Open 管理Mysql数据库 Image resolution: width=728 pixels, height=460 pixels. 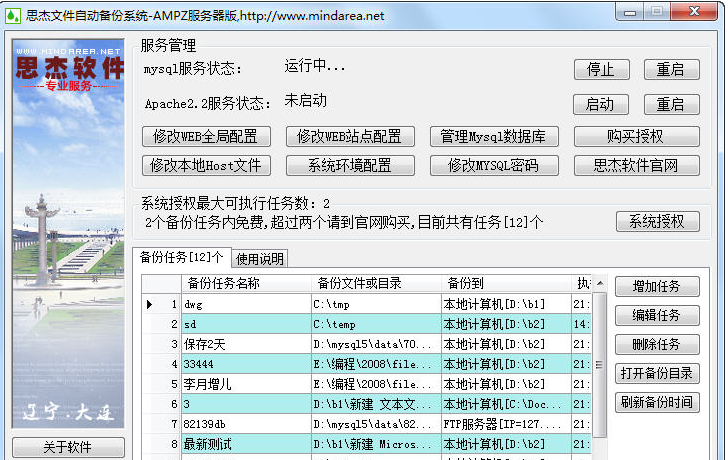click(x=494, y=136)
